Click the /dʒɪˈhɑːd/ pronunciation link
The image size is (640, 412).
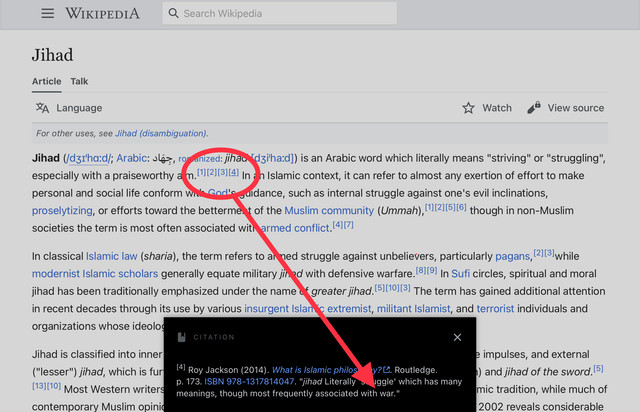pyautogui.click(x=88, y=158)
